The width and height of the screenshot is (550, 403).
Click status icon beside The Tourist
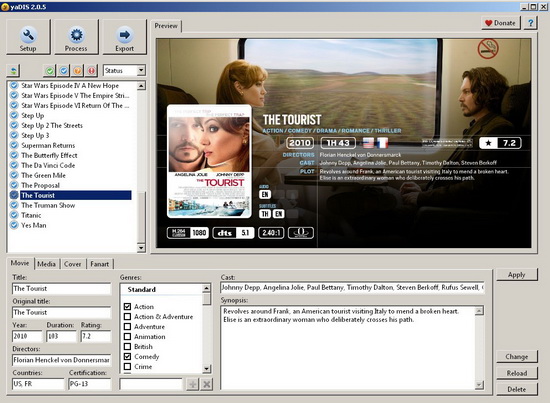coord(14,195)
